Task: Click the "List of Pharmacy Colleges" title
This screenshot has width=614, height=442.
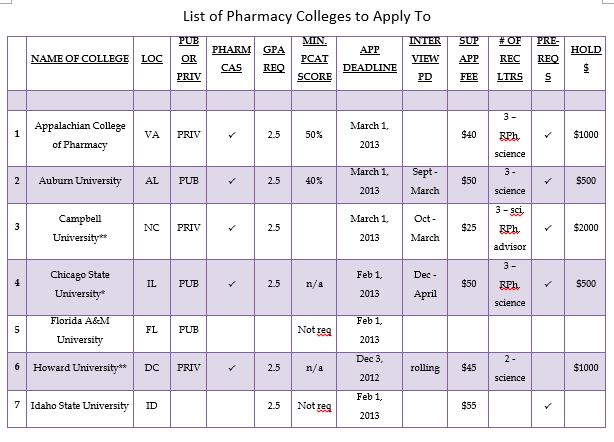Action: tap(305, 16)
